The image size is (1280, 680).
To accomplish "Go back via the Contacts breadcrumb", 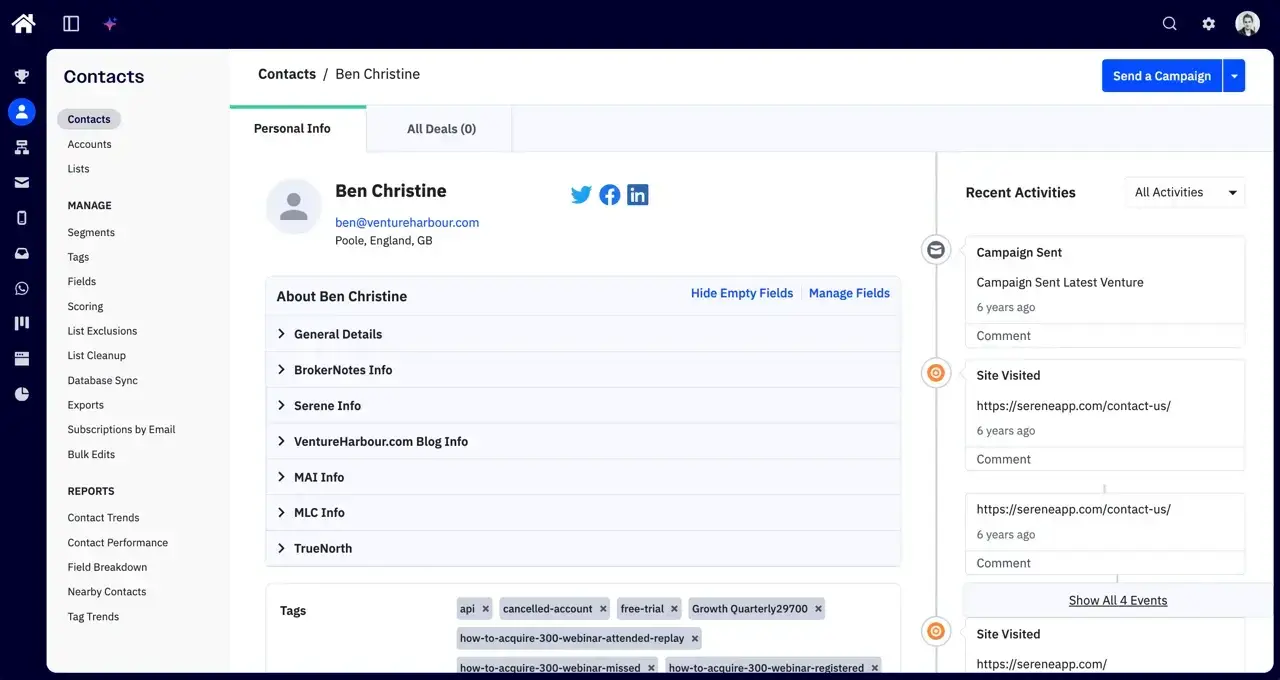I will [x=287, y=74].
